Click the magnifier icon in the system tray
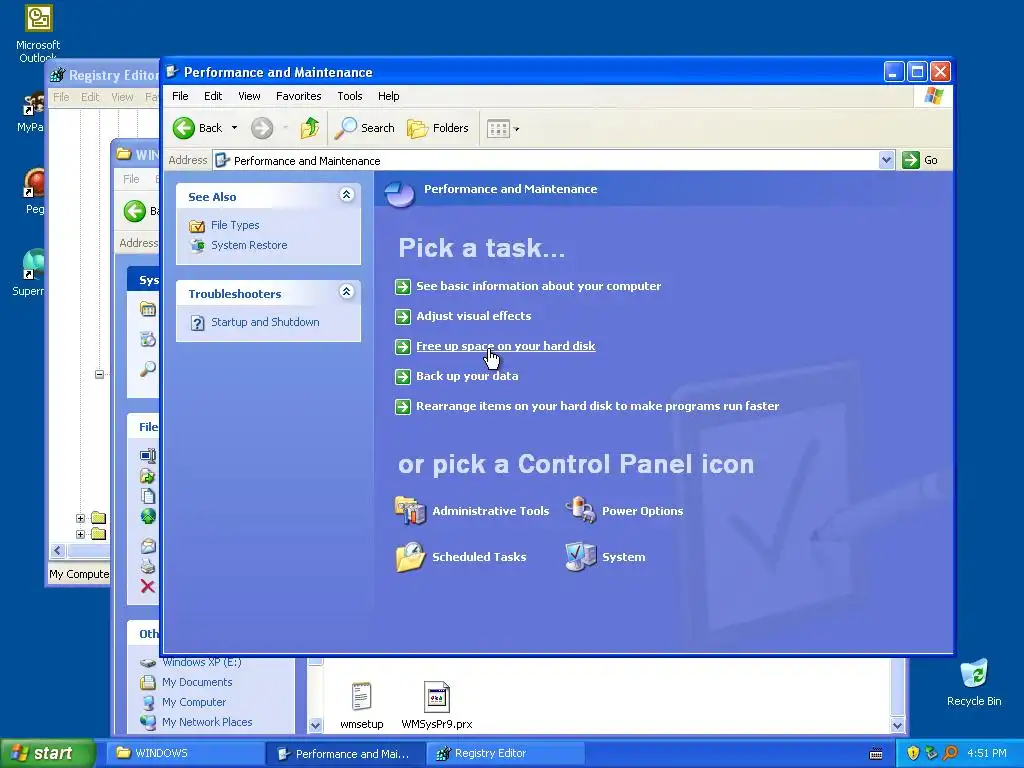Screen dimensions: 1024x768 (950, 753)
